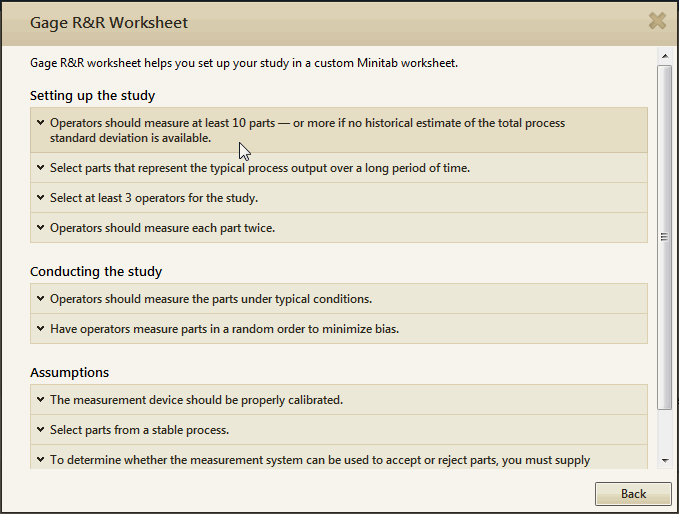Click chevron beside 'Select parts from a stable process'
This screenshot has width=679, height=514.
[x=39, y=430]
